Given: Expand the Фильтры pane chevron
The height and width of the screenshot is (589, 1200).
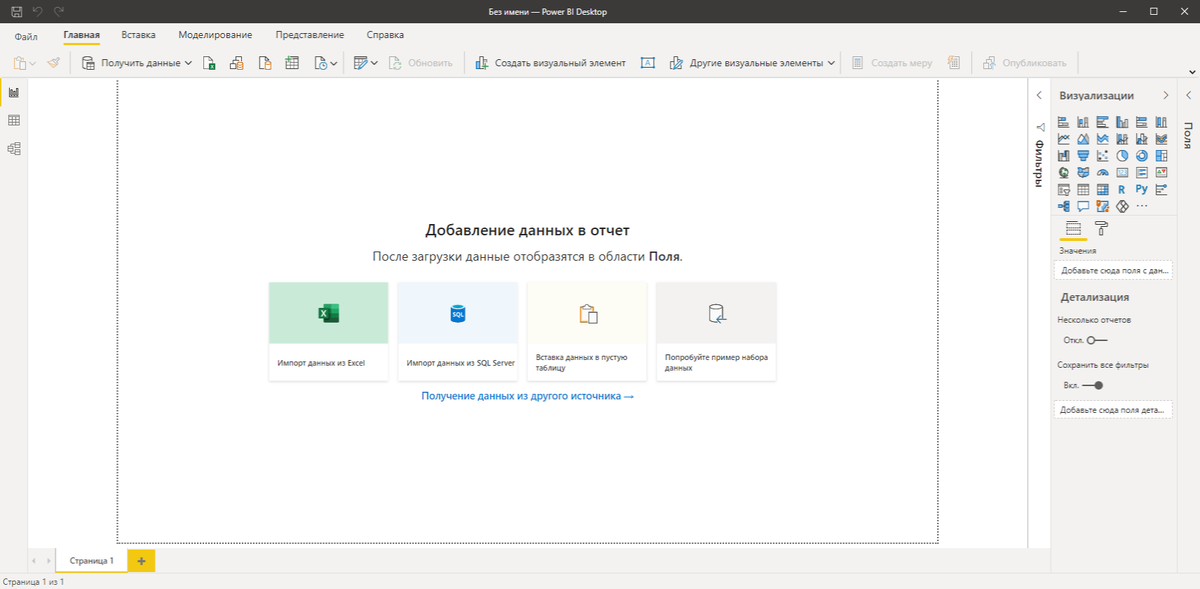Looking at the screenshot, I should click(1038, 95).
